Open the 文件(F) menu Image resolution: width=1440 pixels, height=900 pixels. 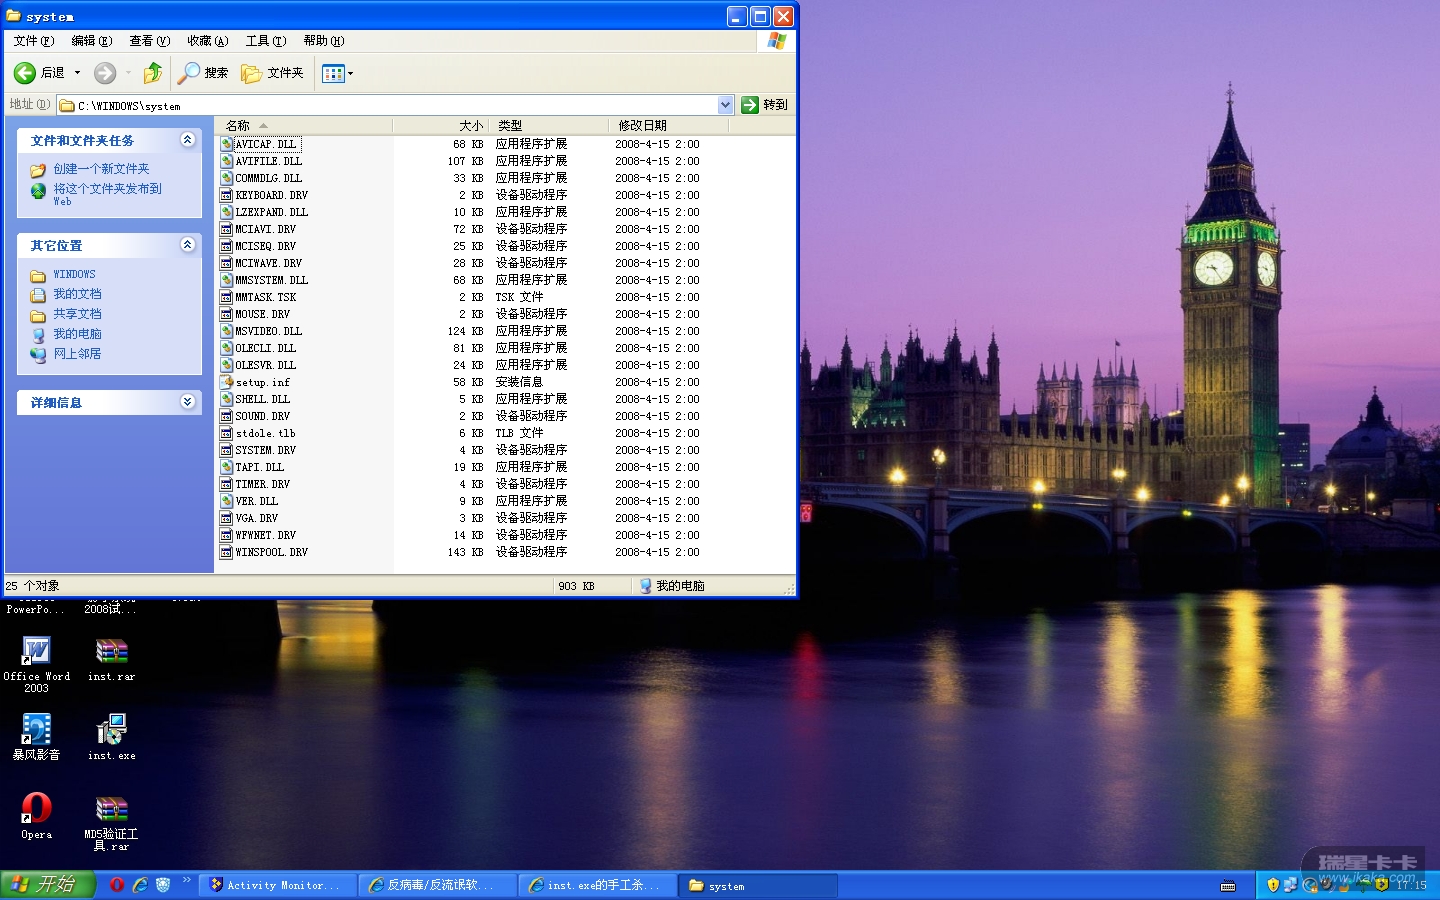pos(33,41)
